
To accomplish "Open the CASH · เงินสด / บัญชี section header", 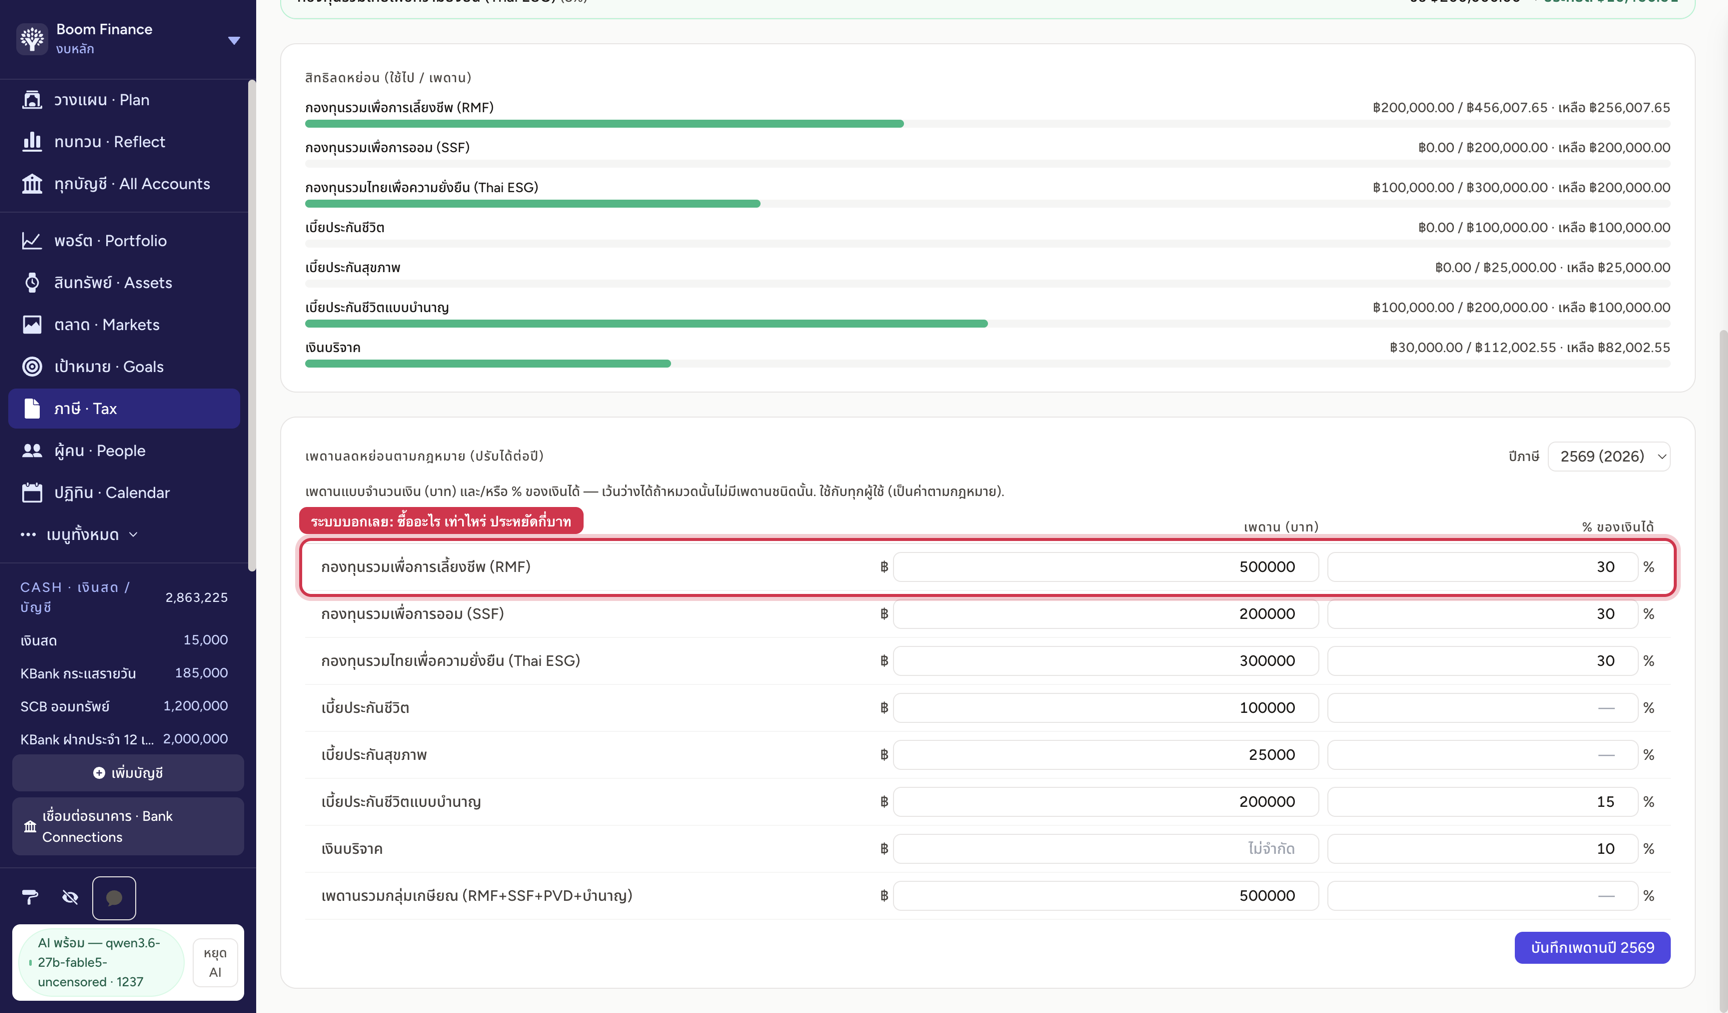I will [x=124, y=597].
